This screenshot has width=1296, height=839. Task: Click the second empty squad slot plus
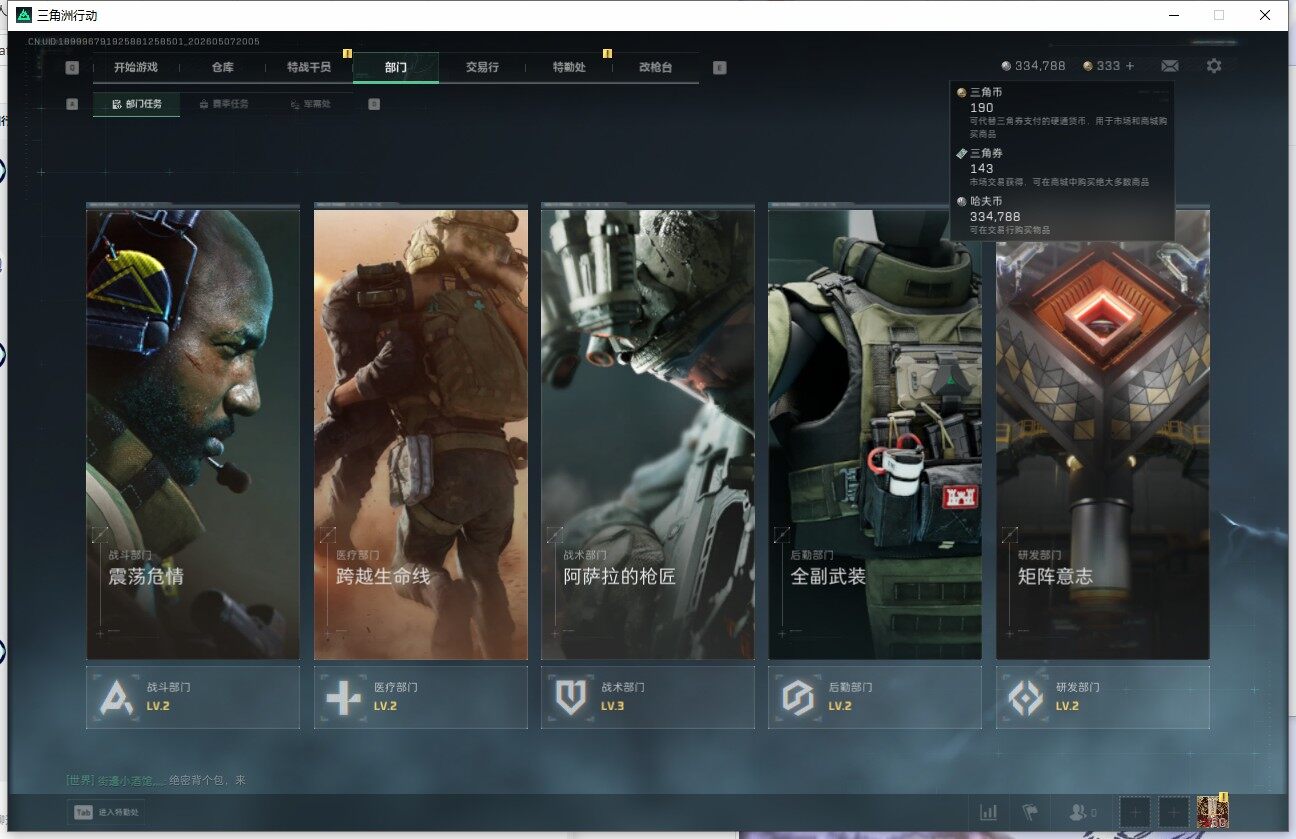(x=1174, y=812)
